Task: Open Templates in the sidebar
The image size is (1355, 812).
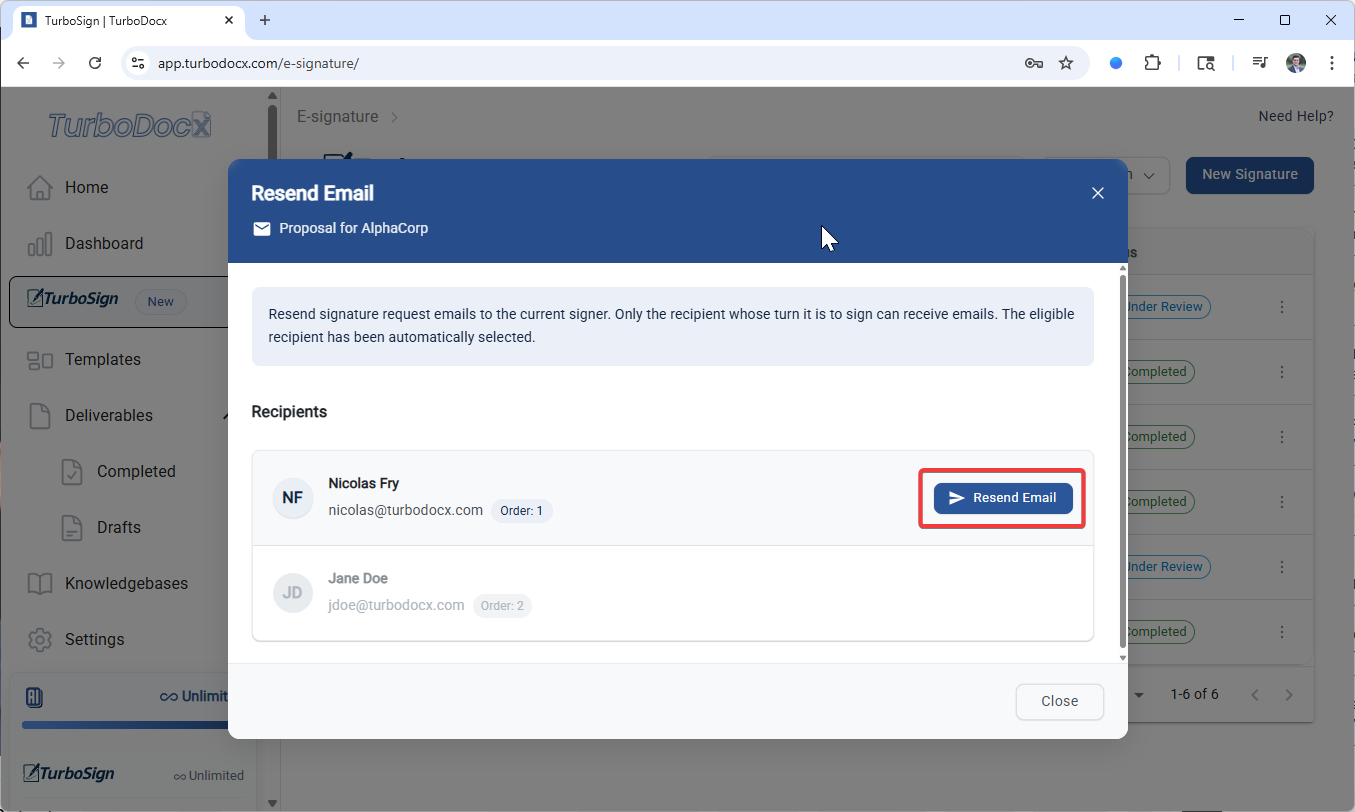Action: (x=103, y=359)
